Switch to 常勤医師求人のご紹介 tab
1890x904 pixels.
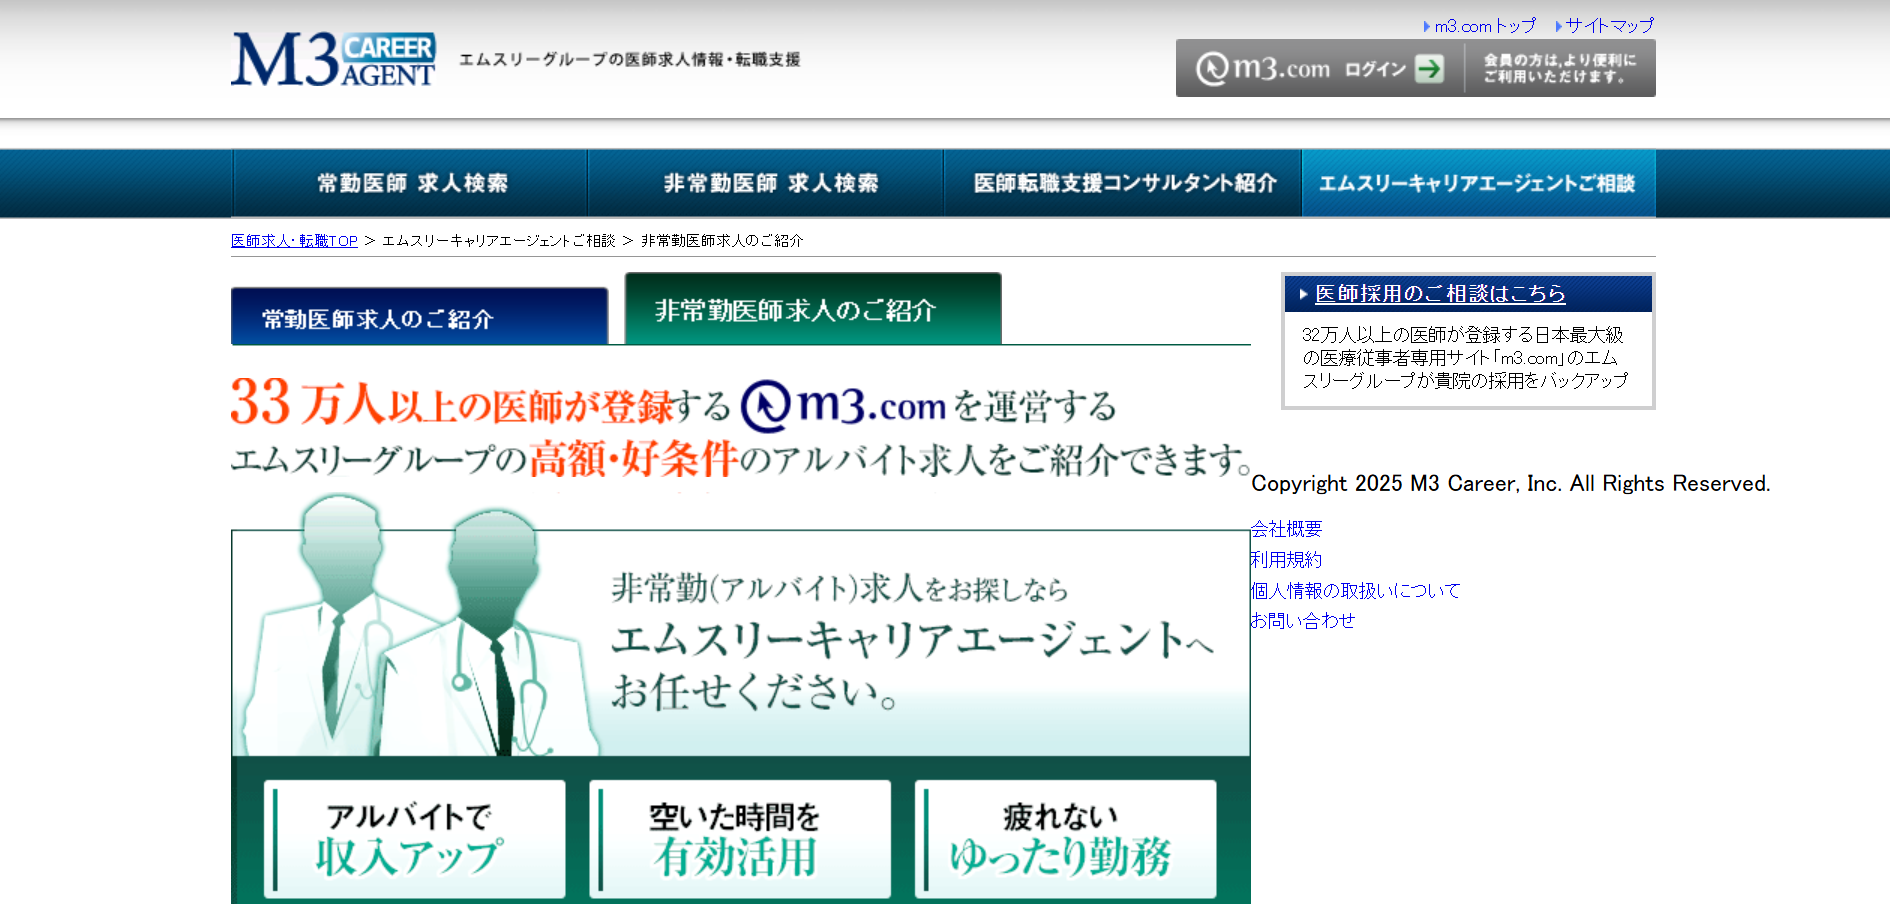click(x=419, y=317)
